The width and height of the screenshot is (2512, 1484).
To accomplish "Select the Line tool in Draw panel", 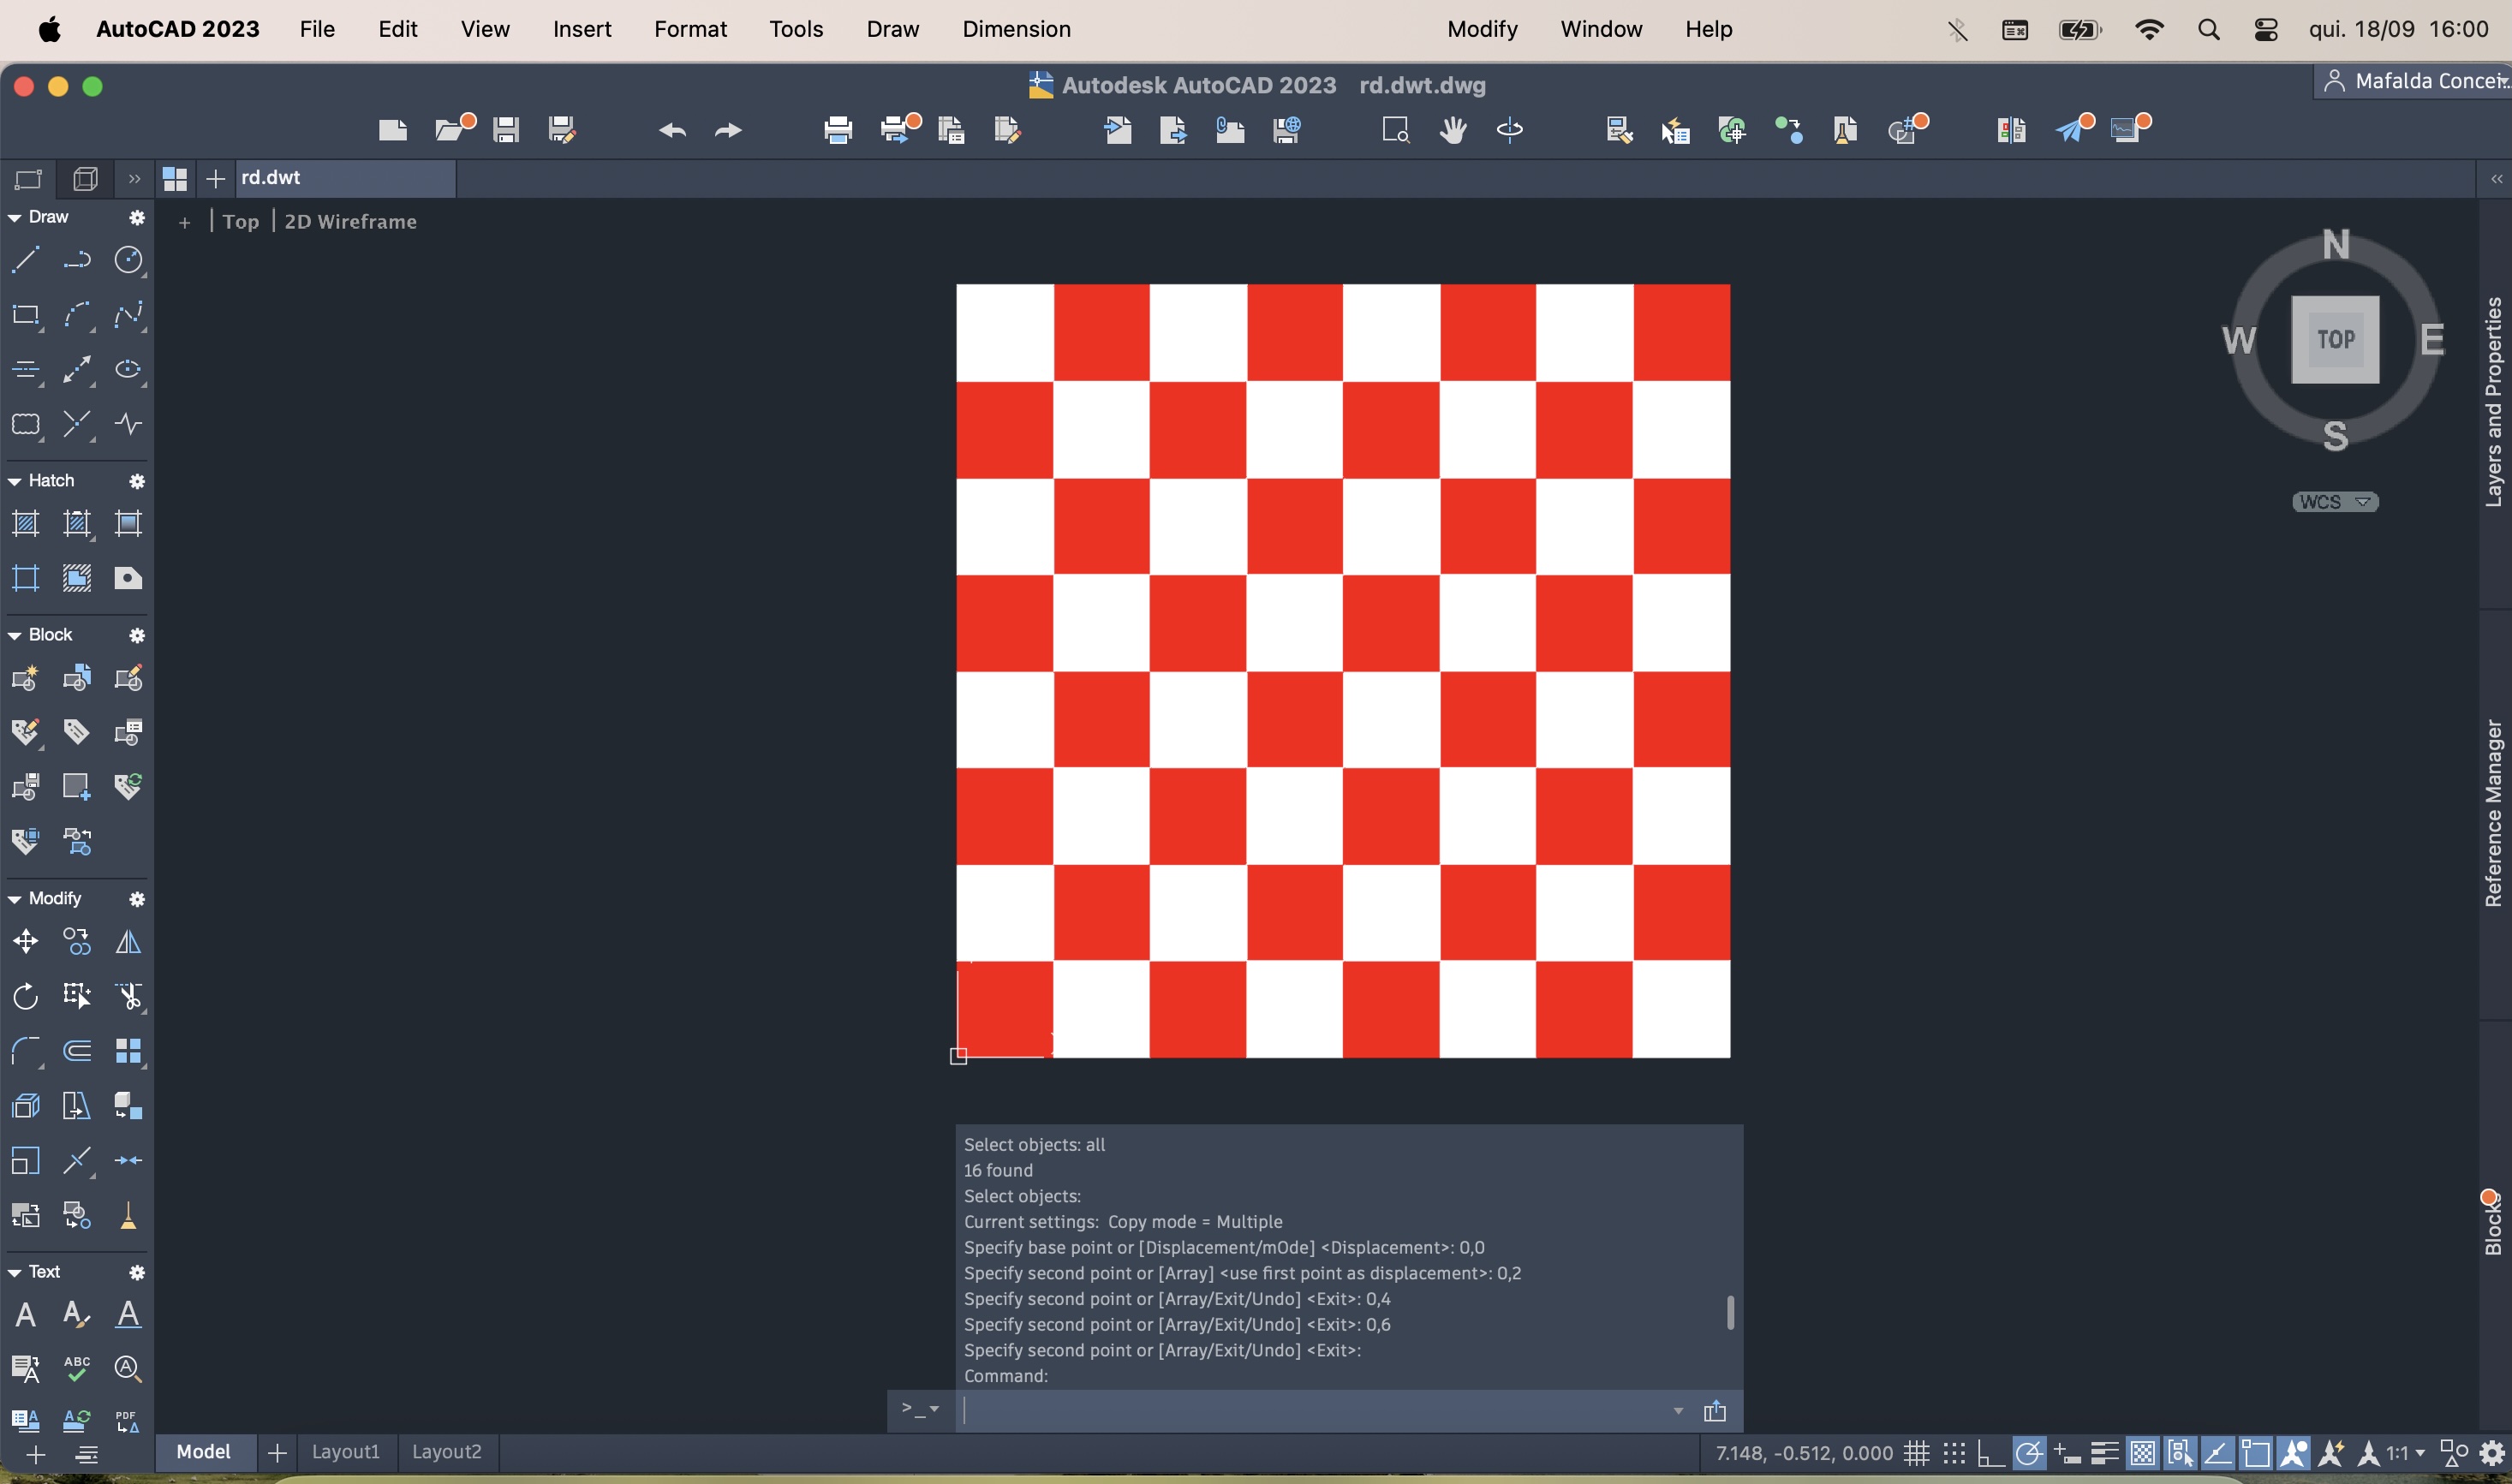I will coord(25,260).
